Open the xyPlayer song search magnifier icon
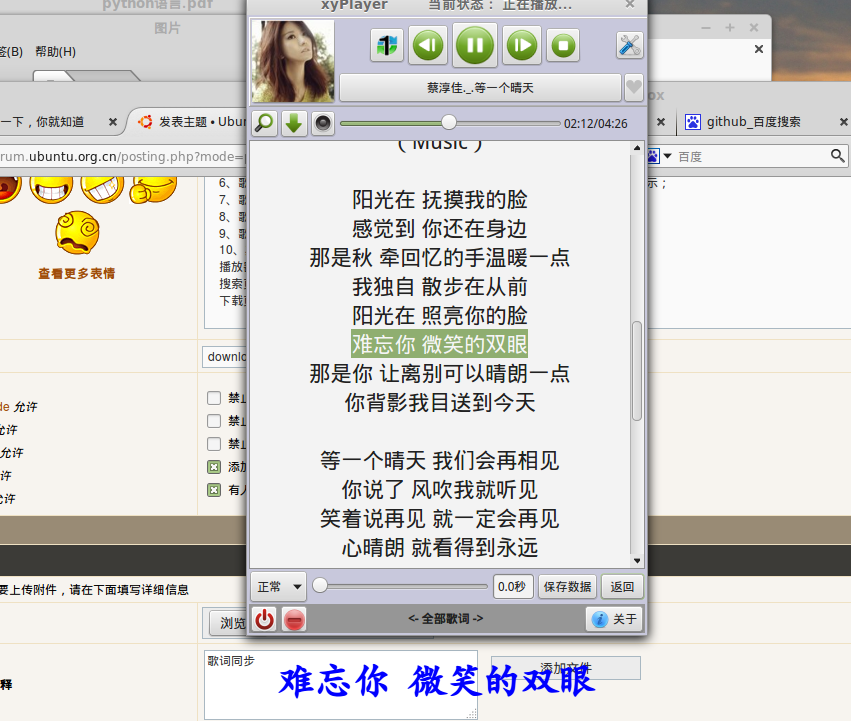Image resolution: width=851 pixels, height=721 pixels. click(x=264, y=123)
